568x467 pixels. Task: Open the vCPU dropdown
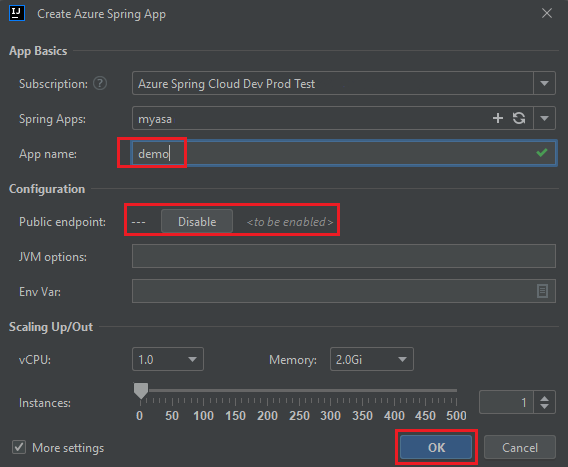pos(168,359)
